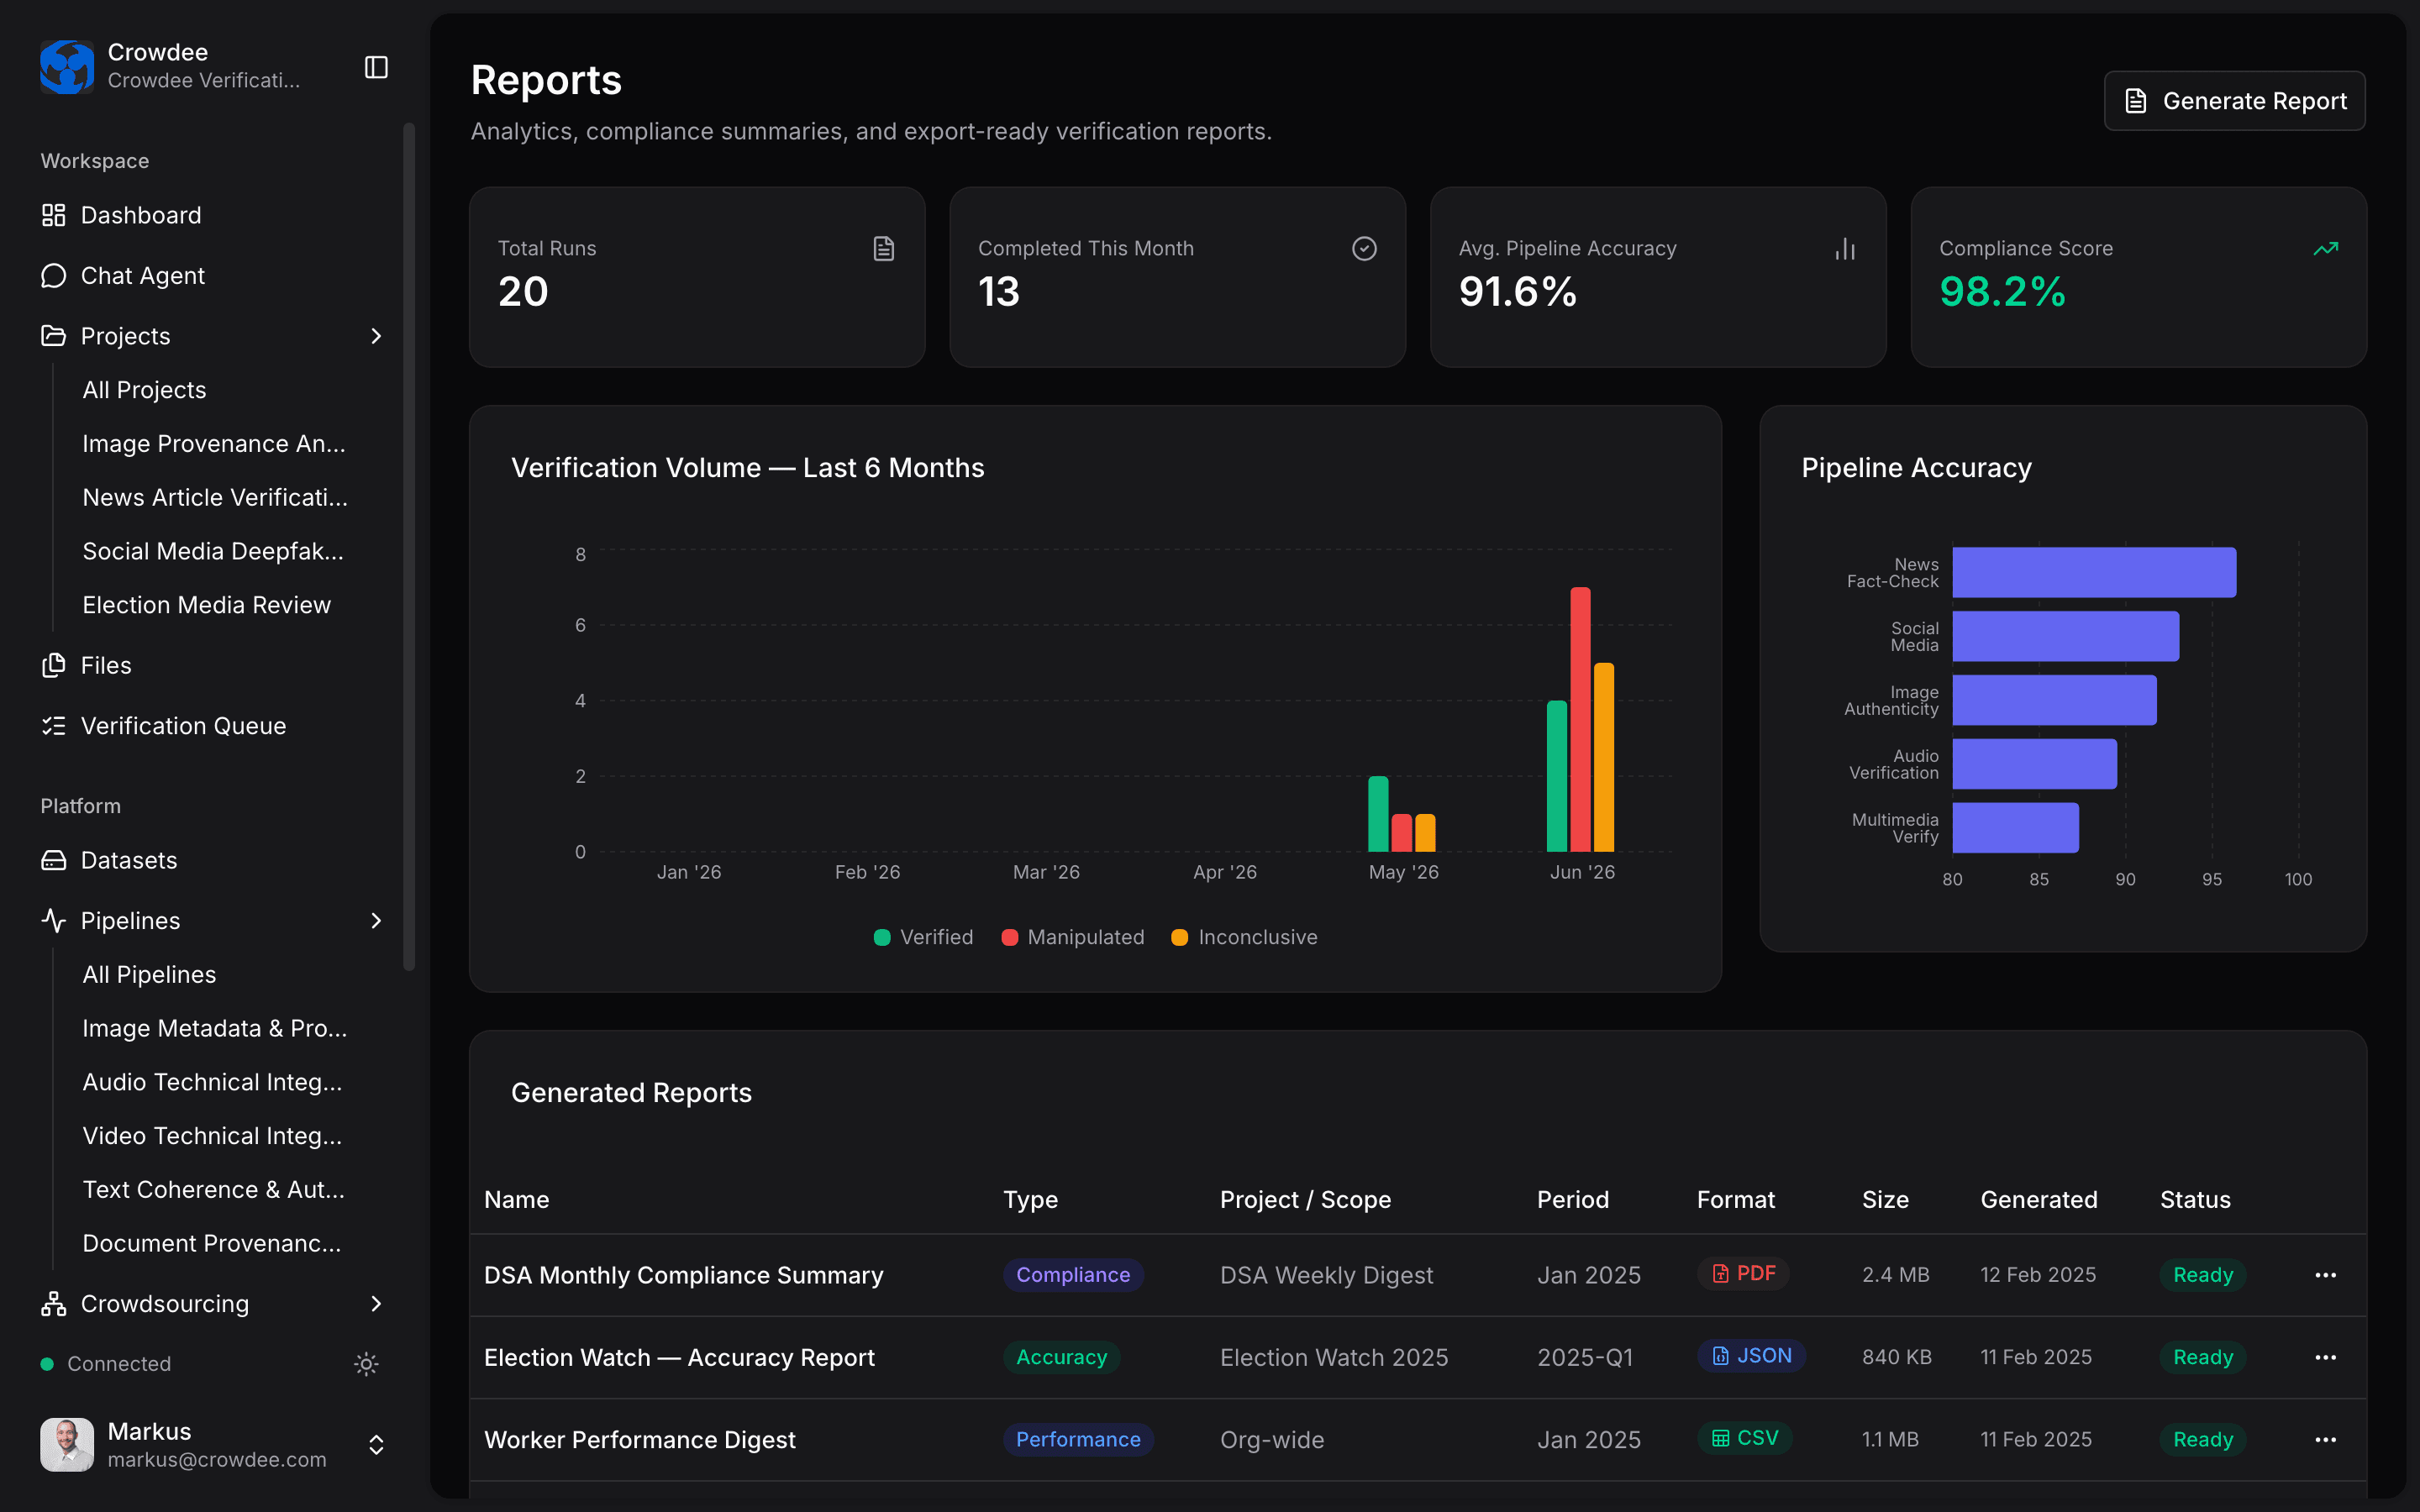Select Election Media Review project
Image resolution: width=2420 pixels, height=1512 pixels.
click(x=206, y=605)
